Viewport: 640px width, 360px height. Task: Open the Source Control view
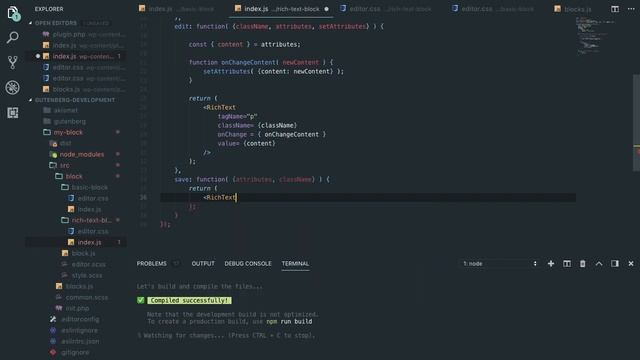click(13, 62)
